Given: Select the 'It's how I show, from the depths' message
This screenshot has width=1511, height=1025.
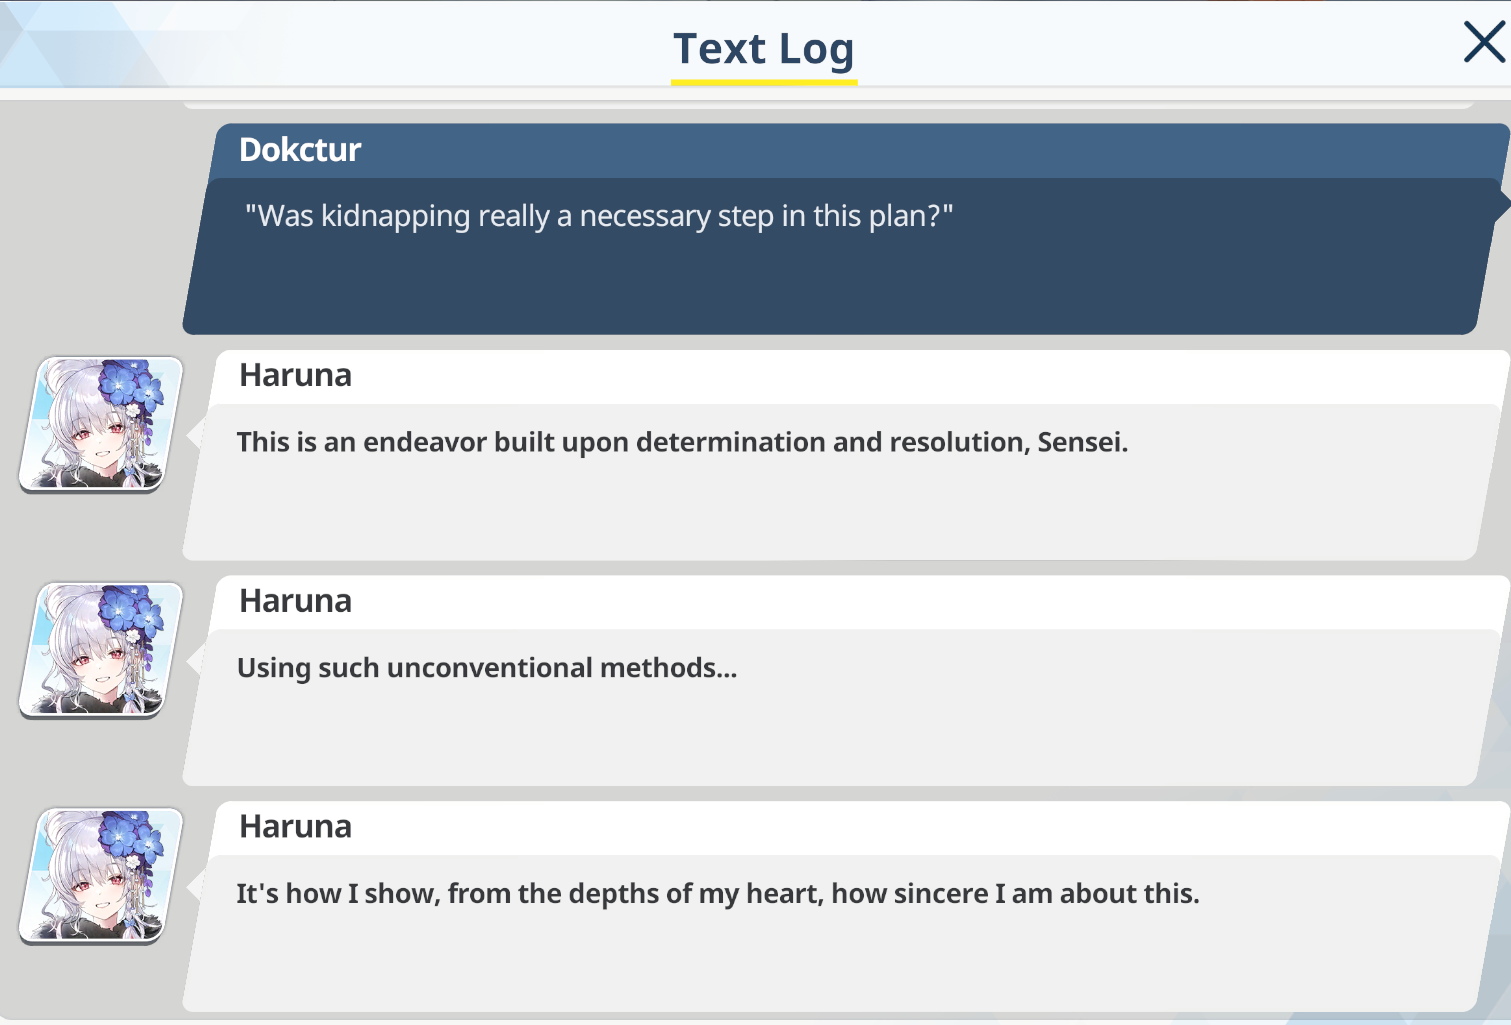Looking at the screenshot, I should click(x=718, y=894).
